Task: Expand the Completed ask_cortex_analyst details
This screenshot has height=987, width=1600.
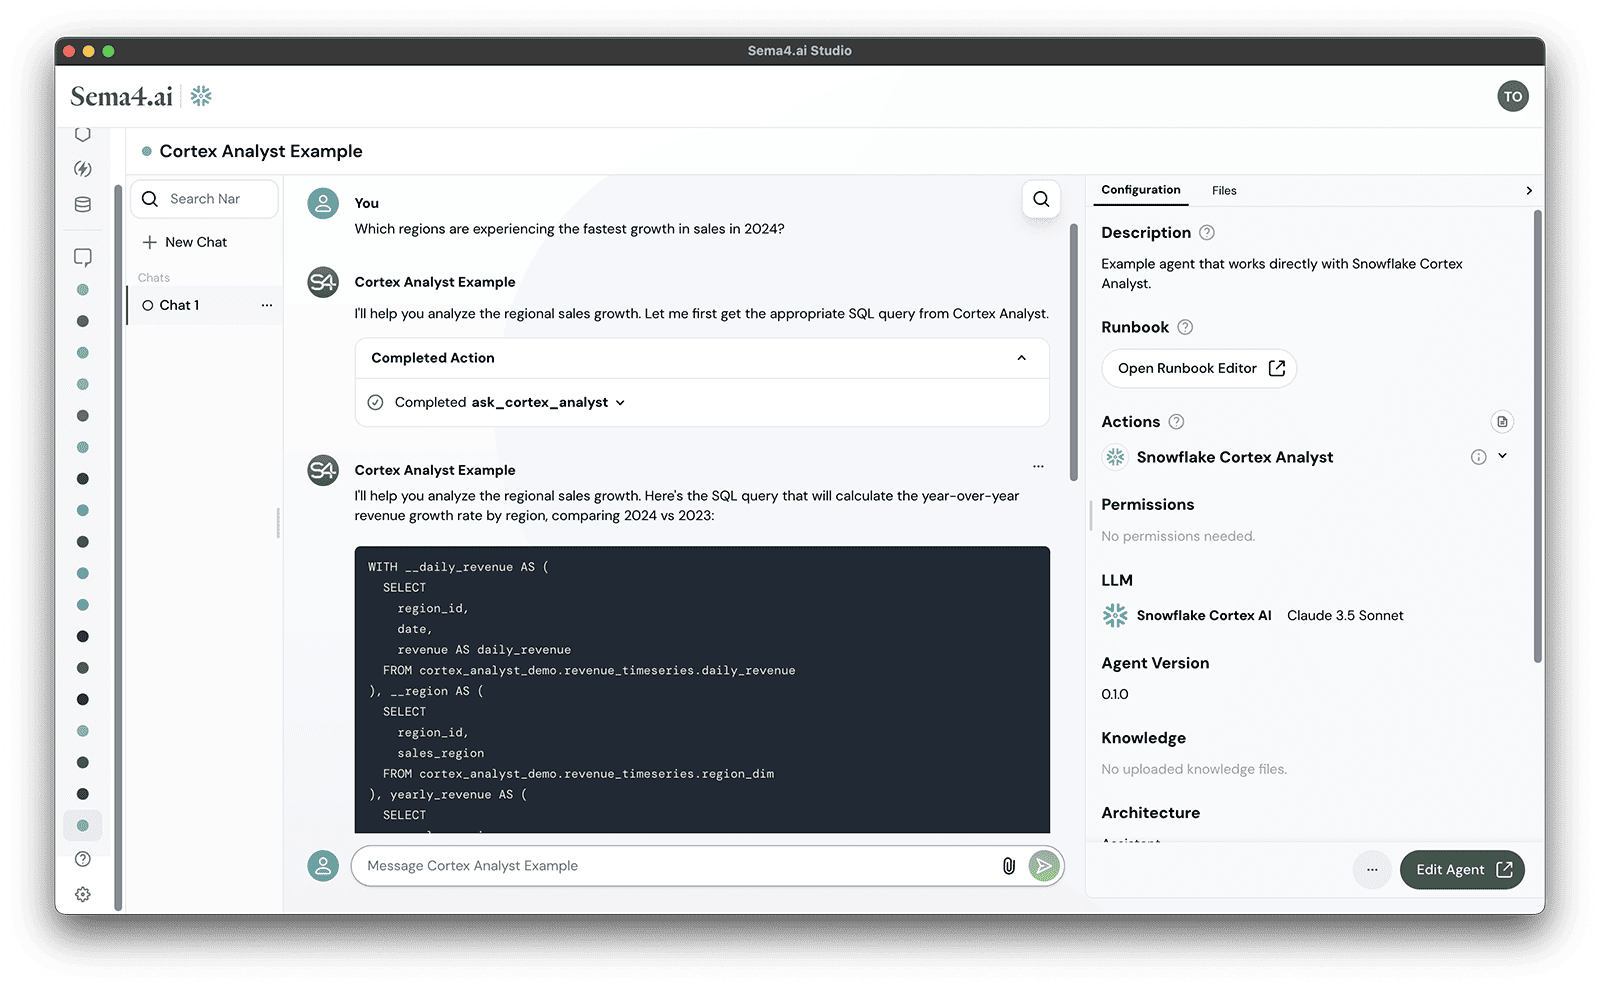Action: [621, 402]
